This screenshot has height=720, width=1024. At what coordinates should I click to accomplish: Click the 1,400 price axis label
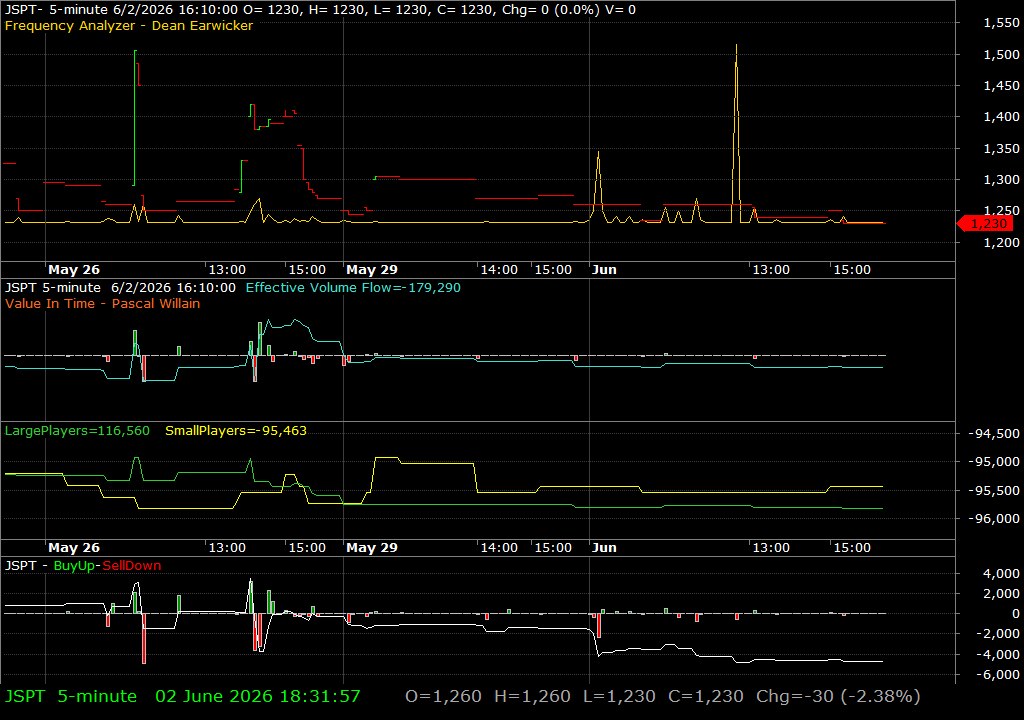(x=1001, y=117)
